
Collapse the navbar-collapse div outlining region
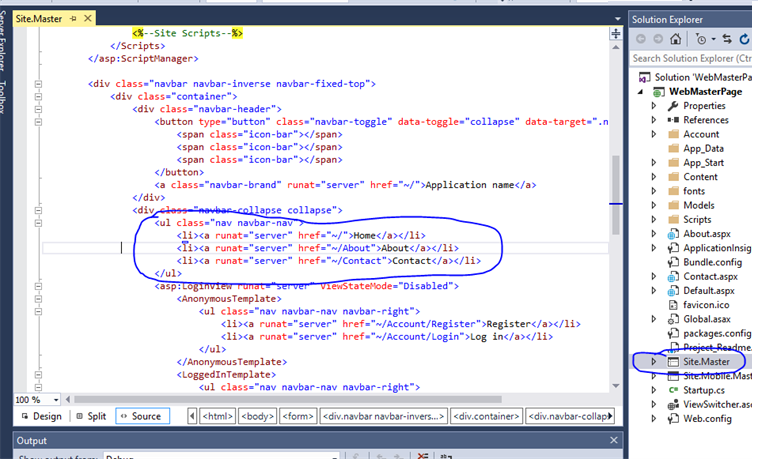click(38, 210)
